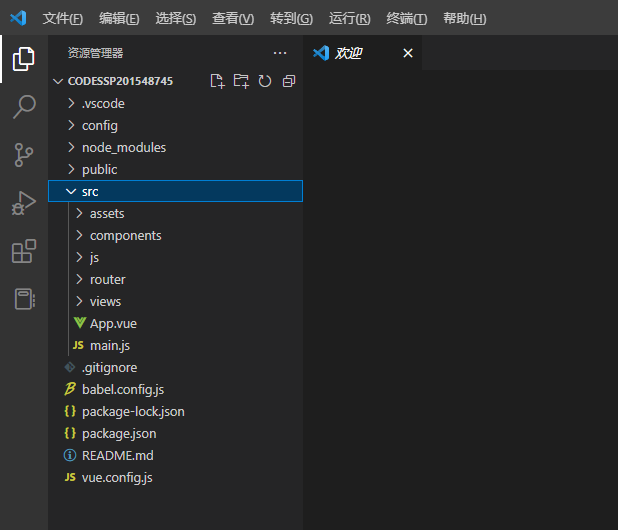Open the App.vue file
618x530 pixels.
pos(175,324)
